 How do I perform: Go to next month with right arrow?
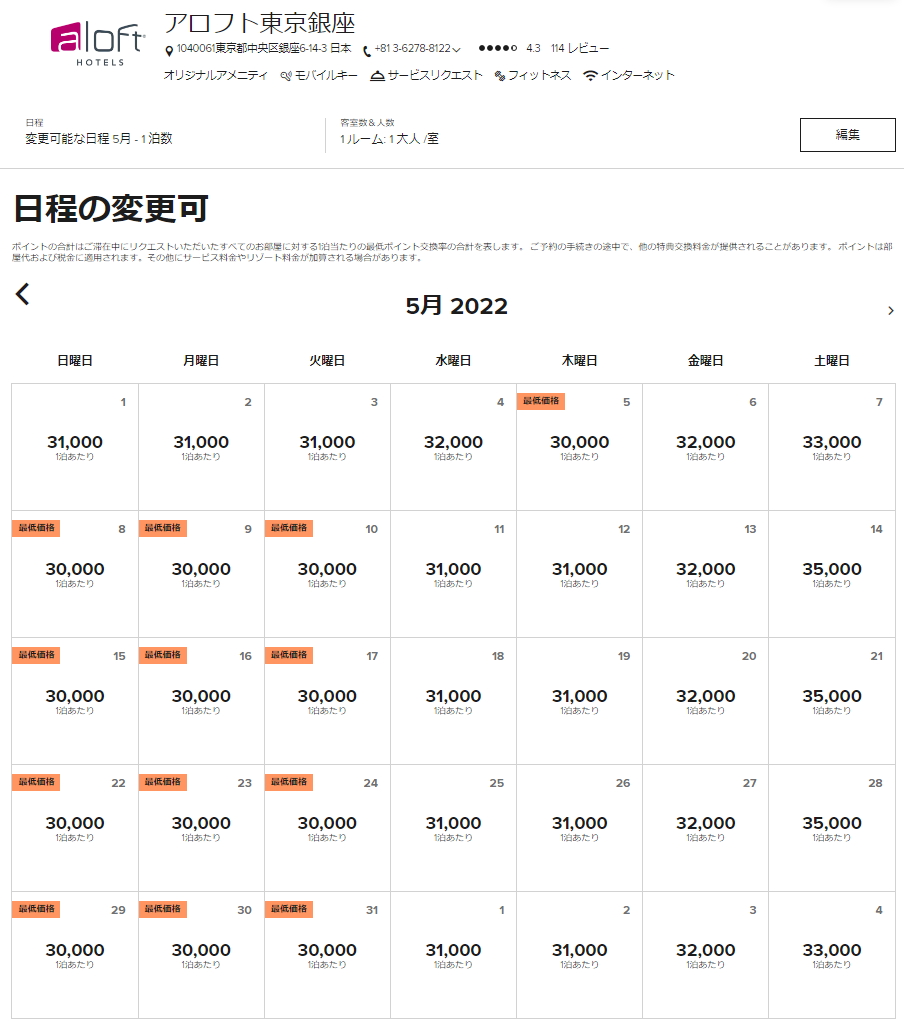pos(890,311)
